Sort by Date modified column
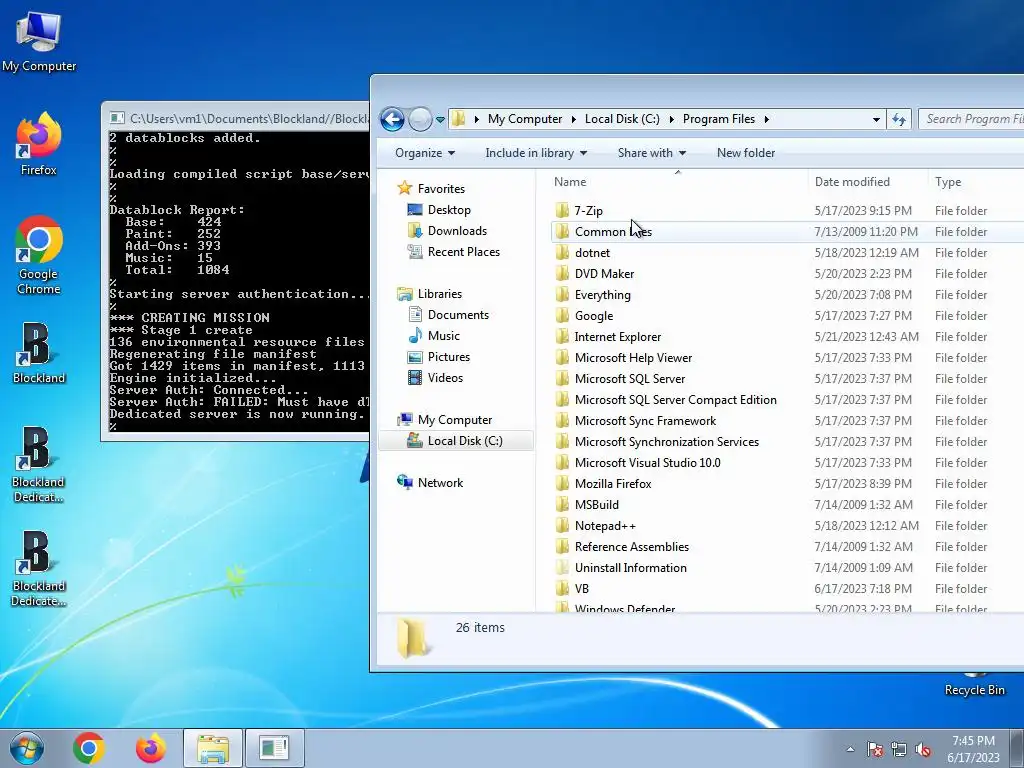 [867, 182]
